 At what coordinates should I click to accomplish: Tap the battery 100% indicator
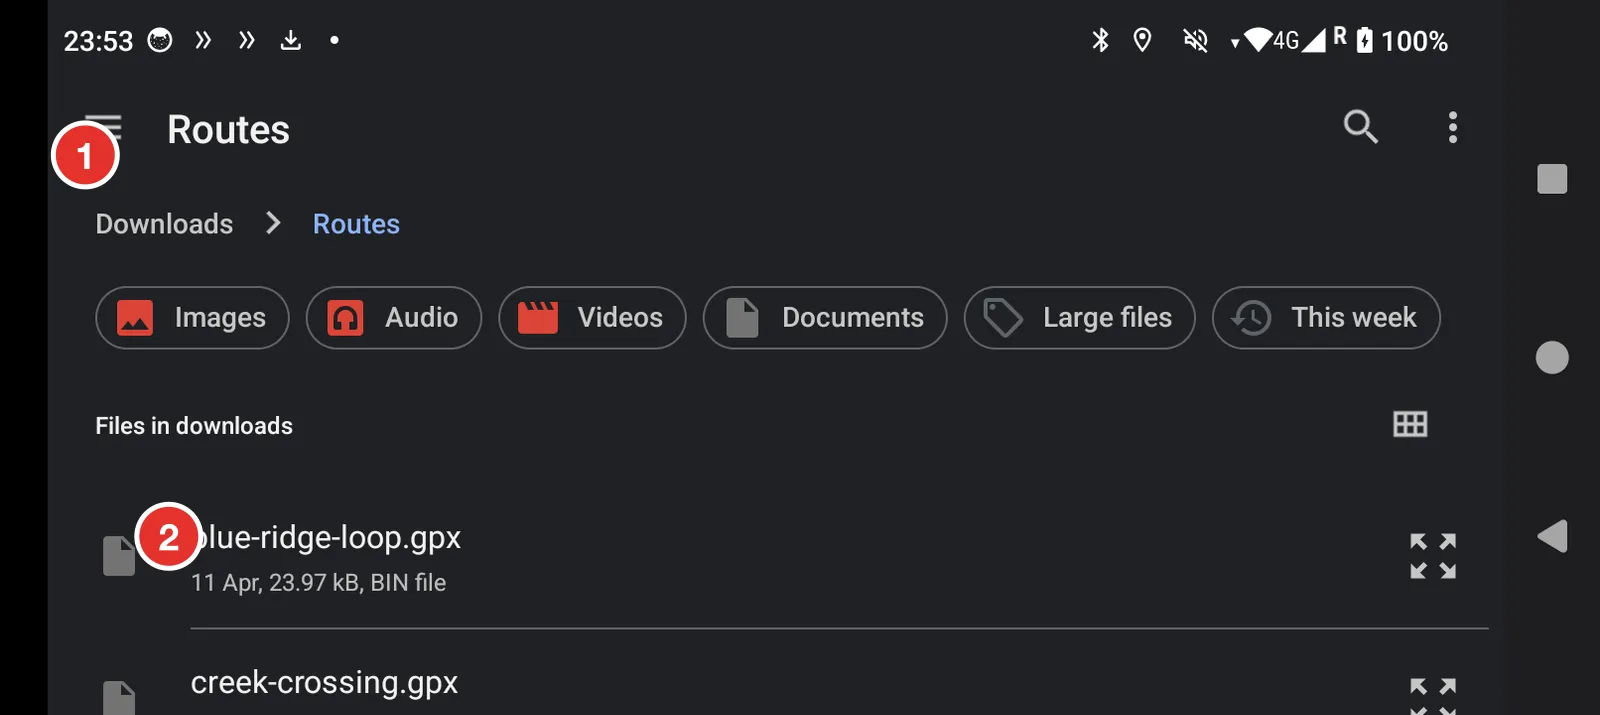1402,41
